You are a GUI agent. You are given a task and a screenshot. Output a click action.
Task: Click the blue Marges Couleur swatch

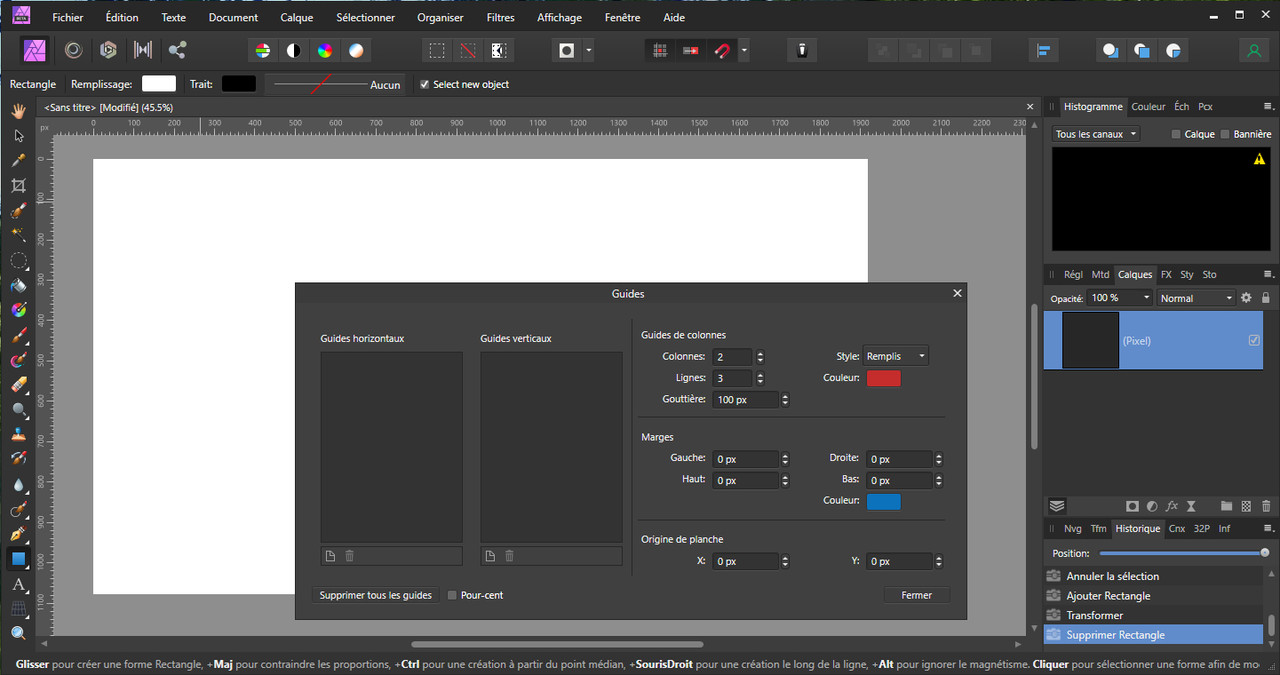coord(883,501)
